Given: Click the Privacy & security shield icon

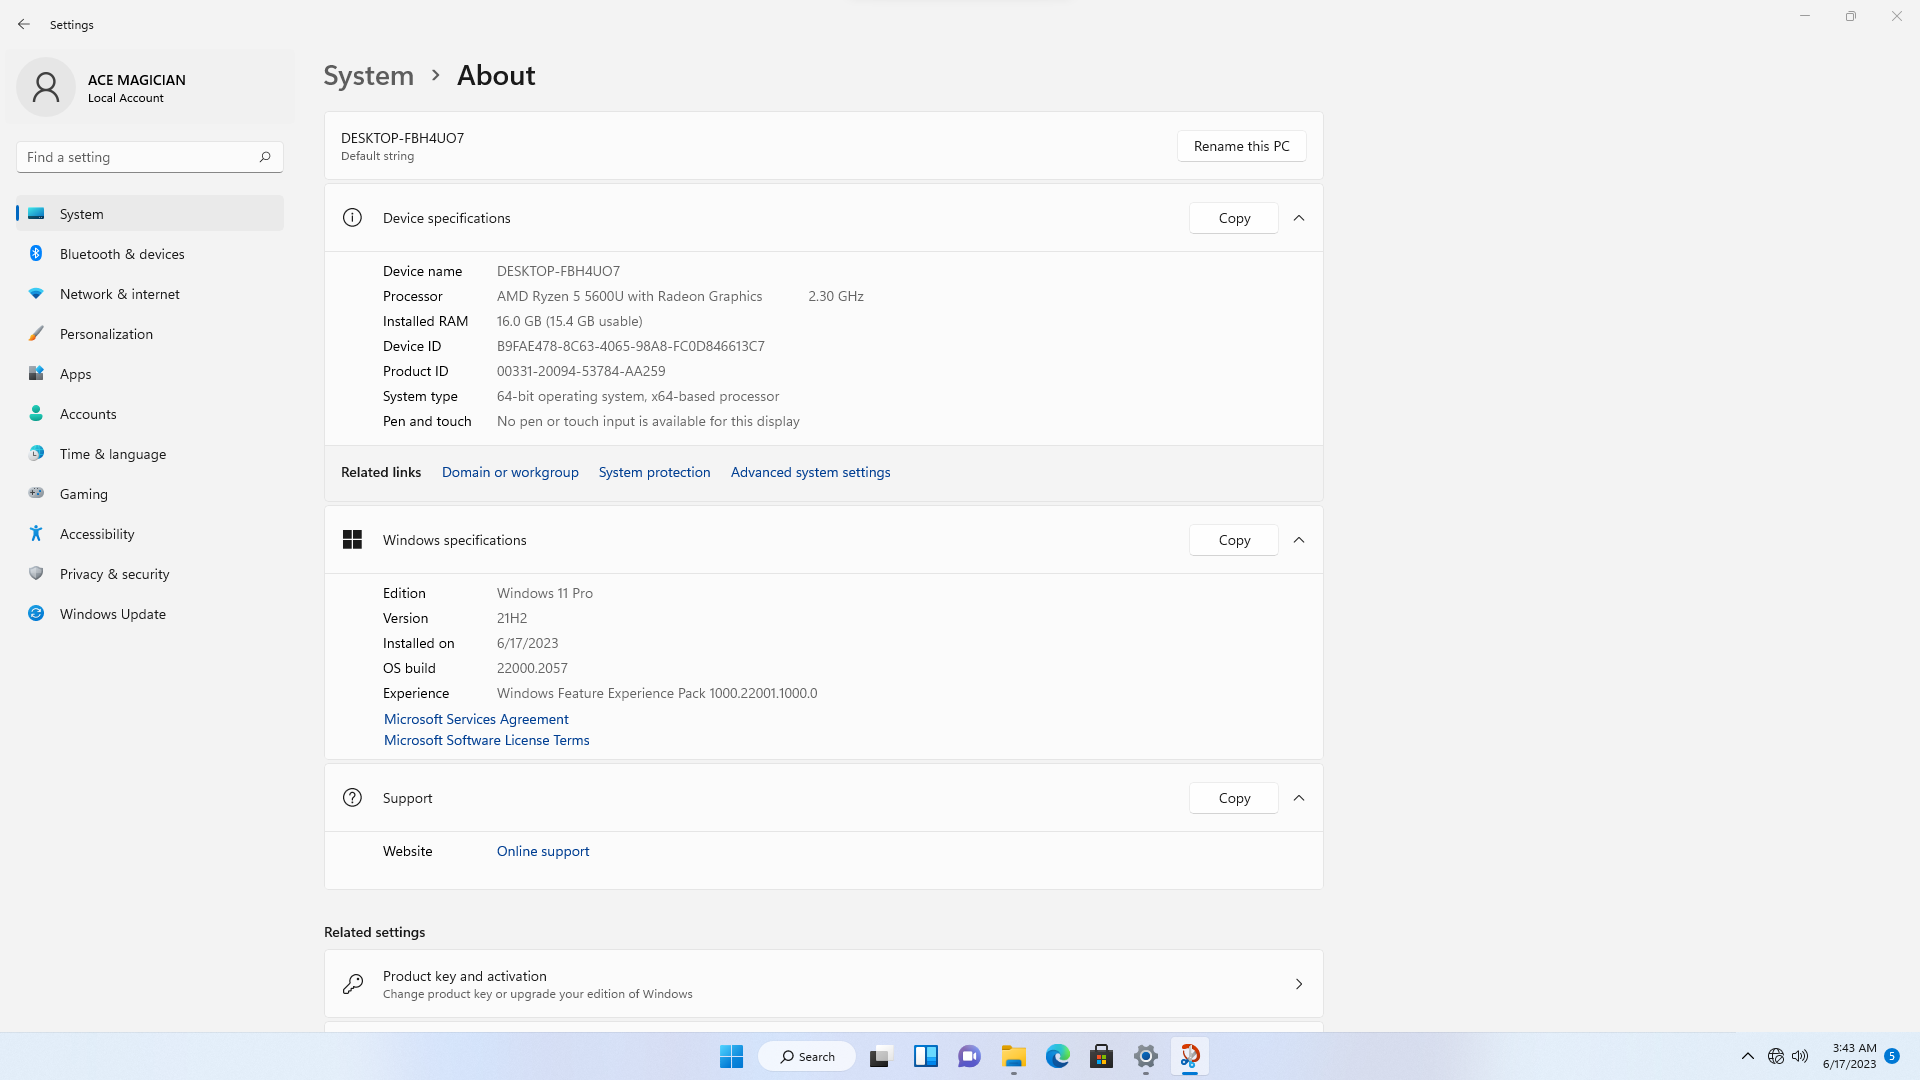Looking at the screenshot, I should click(36, 573).
